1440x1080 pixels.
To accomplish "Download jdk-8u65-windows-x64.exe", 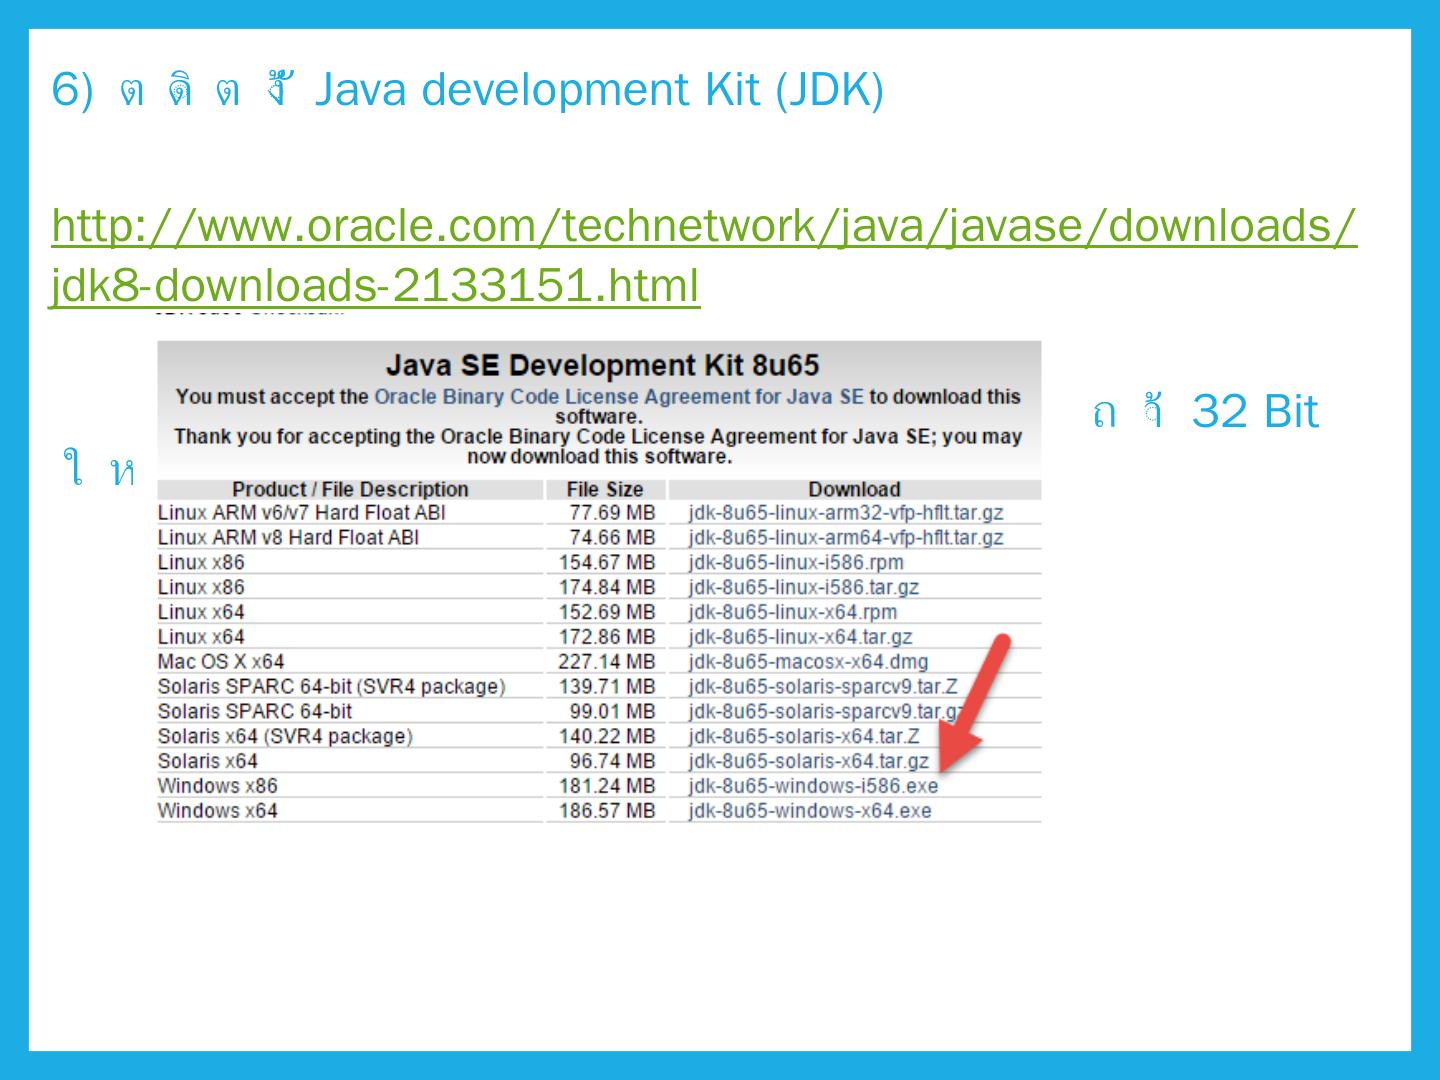I will pyautogui.click(x=809, y=811).
